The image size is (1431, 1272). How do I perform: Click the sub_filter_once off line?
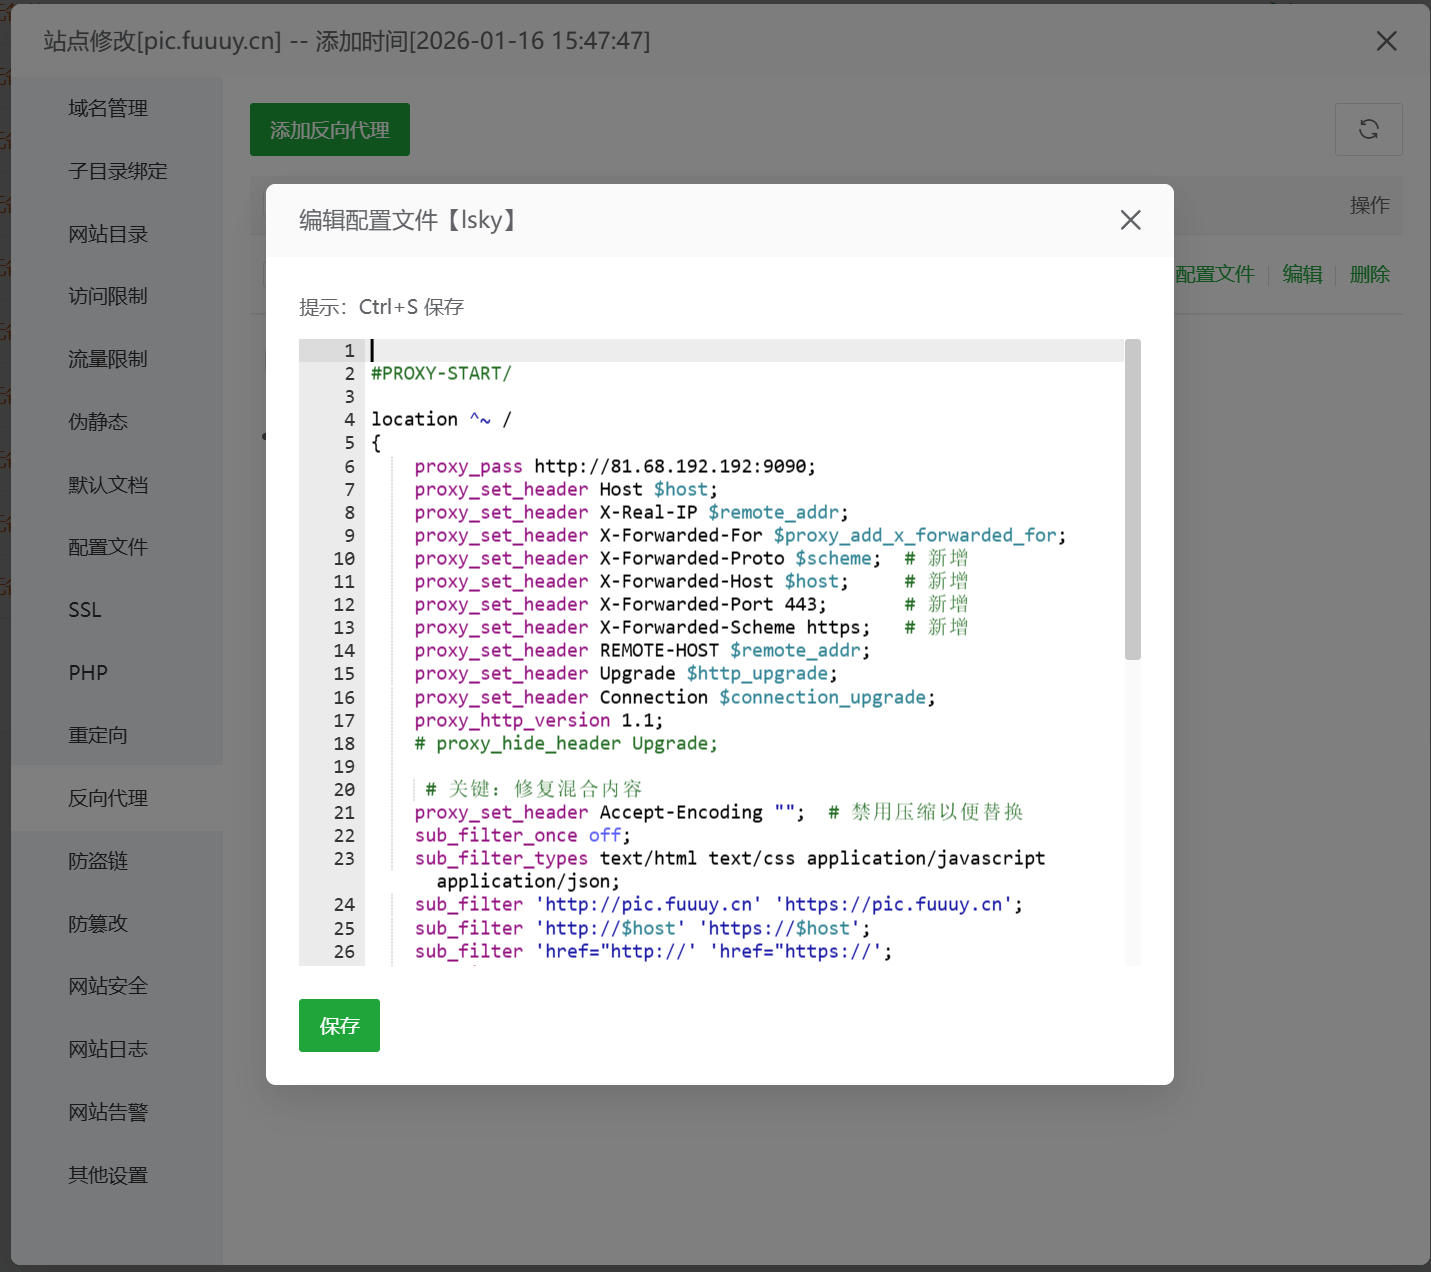(x=523, y=835)
